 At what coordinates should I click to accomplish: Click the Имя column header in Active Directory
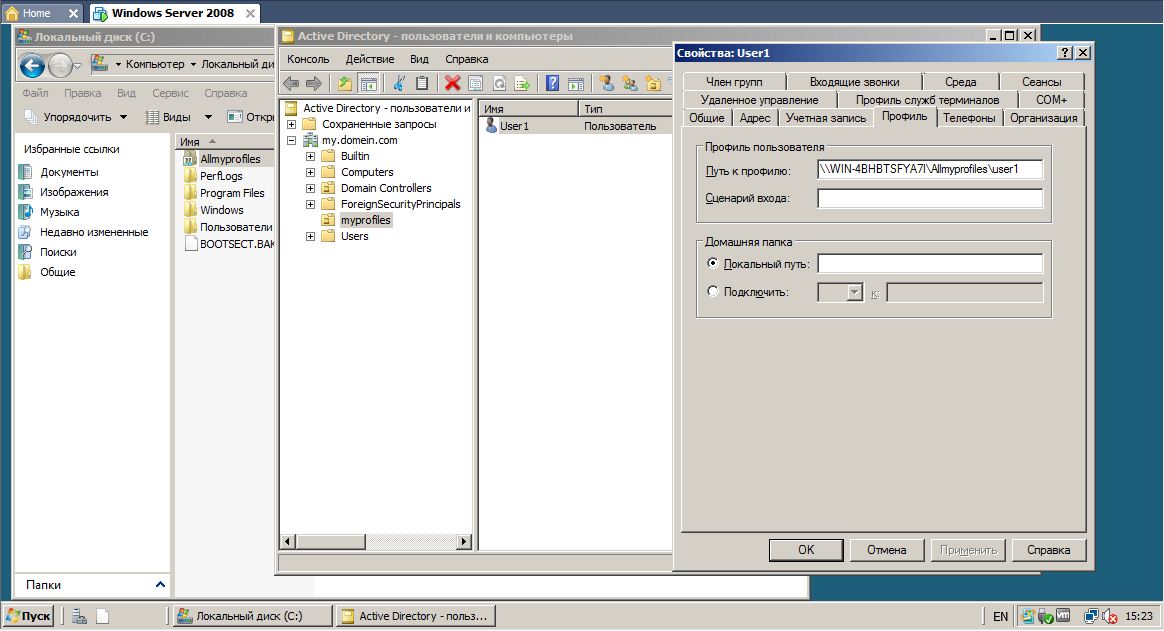[x=529, y=109]
